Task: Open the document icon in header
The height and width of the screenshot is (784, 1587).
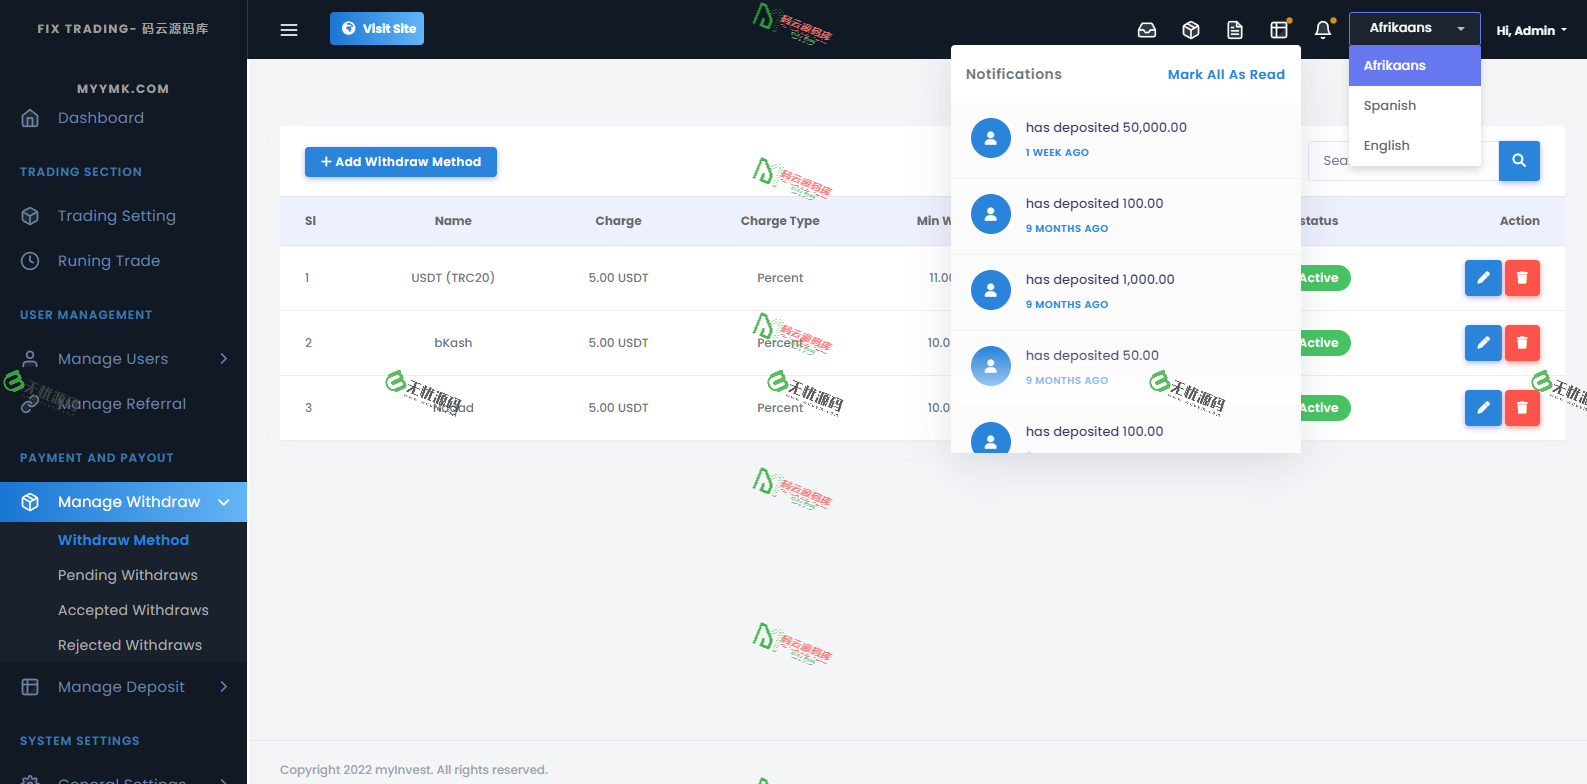Action: [1235, 30]
